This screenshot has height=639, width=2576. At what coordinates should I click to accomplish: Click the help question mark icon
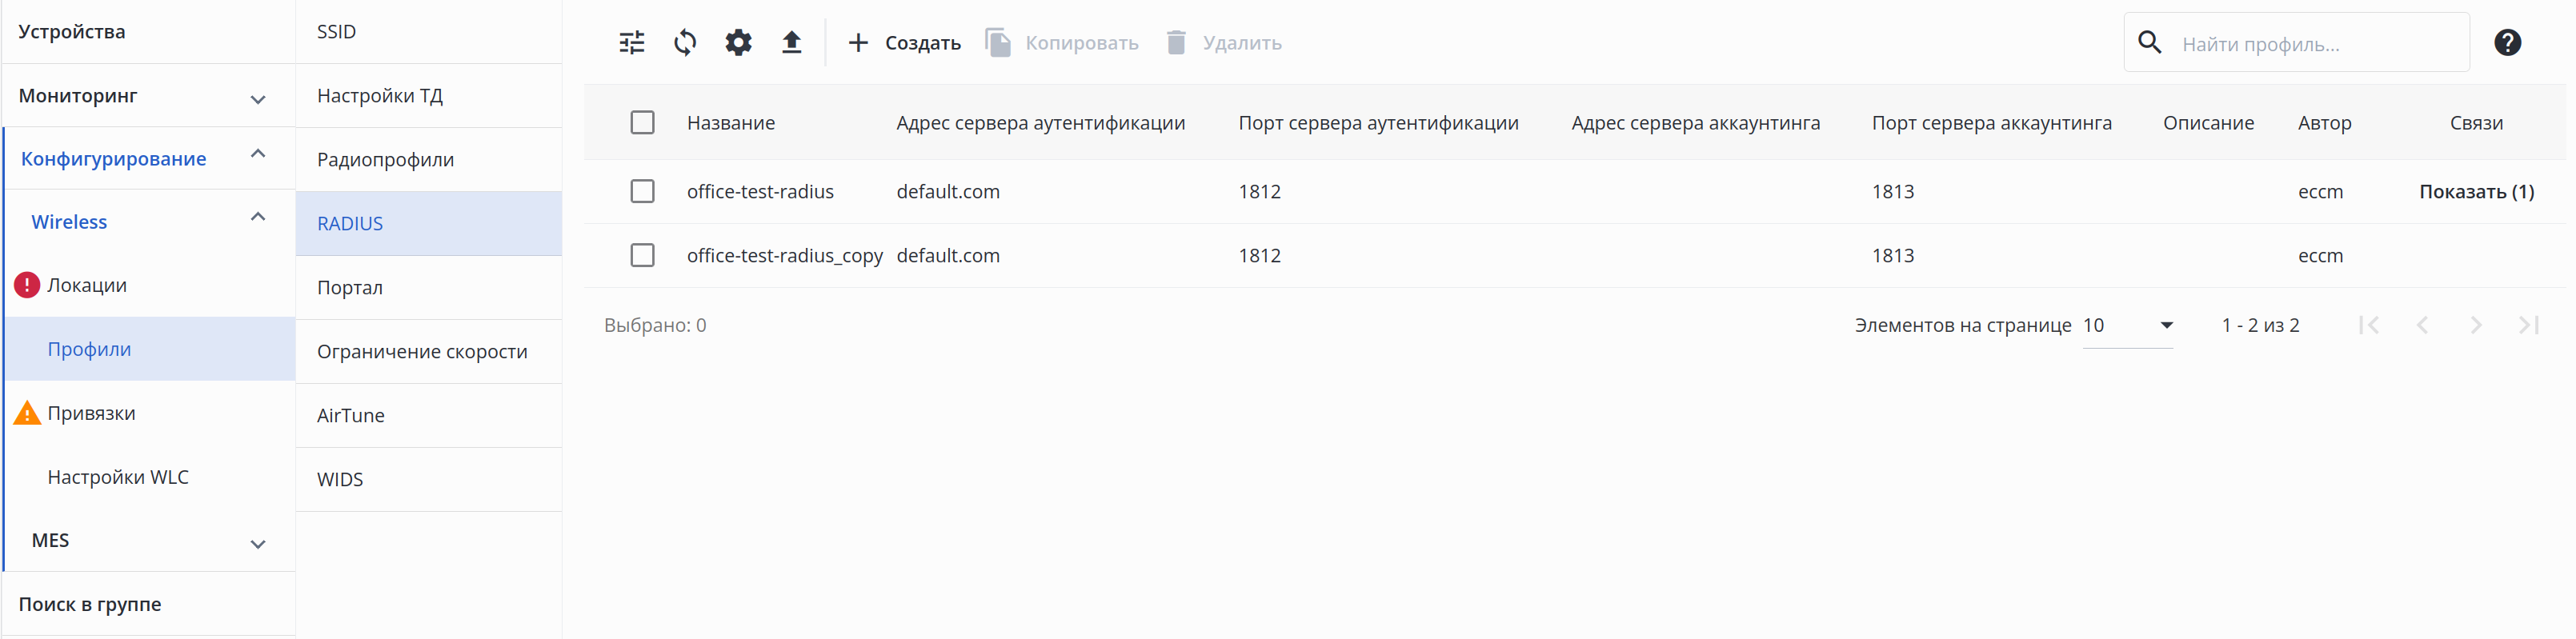tap(2506, 43)
